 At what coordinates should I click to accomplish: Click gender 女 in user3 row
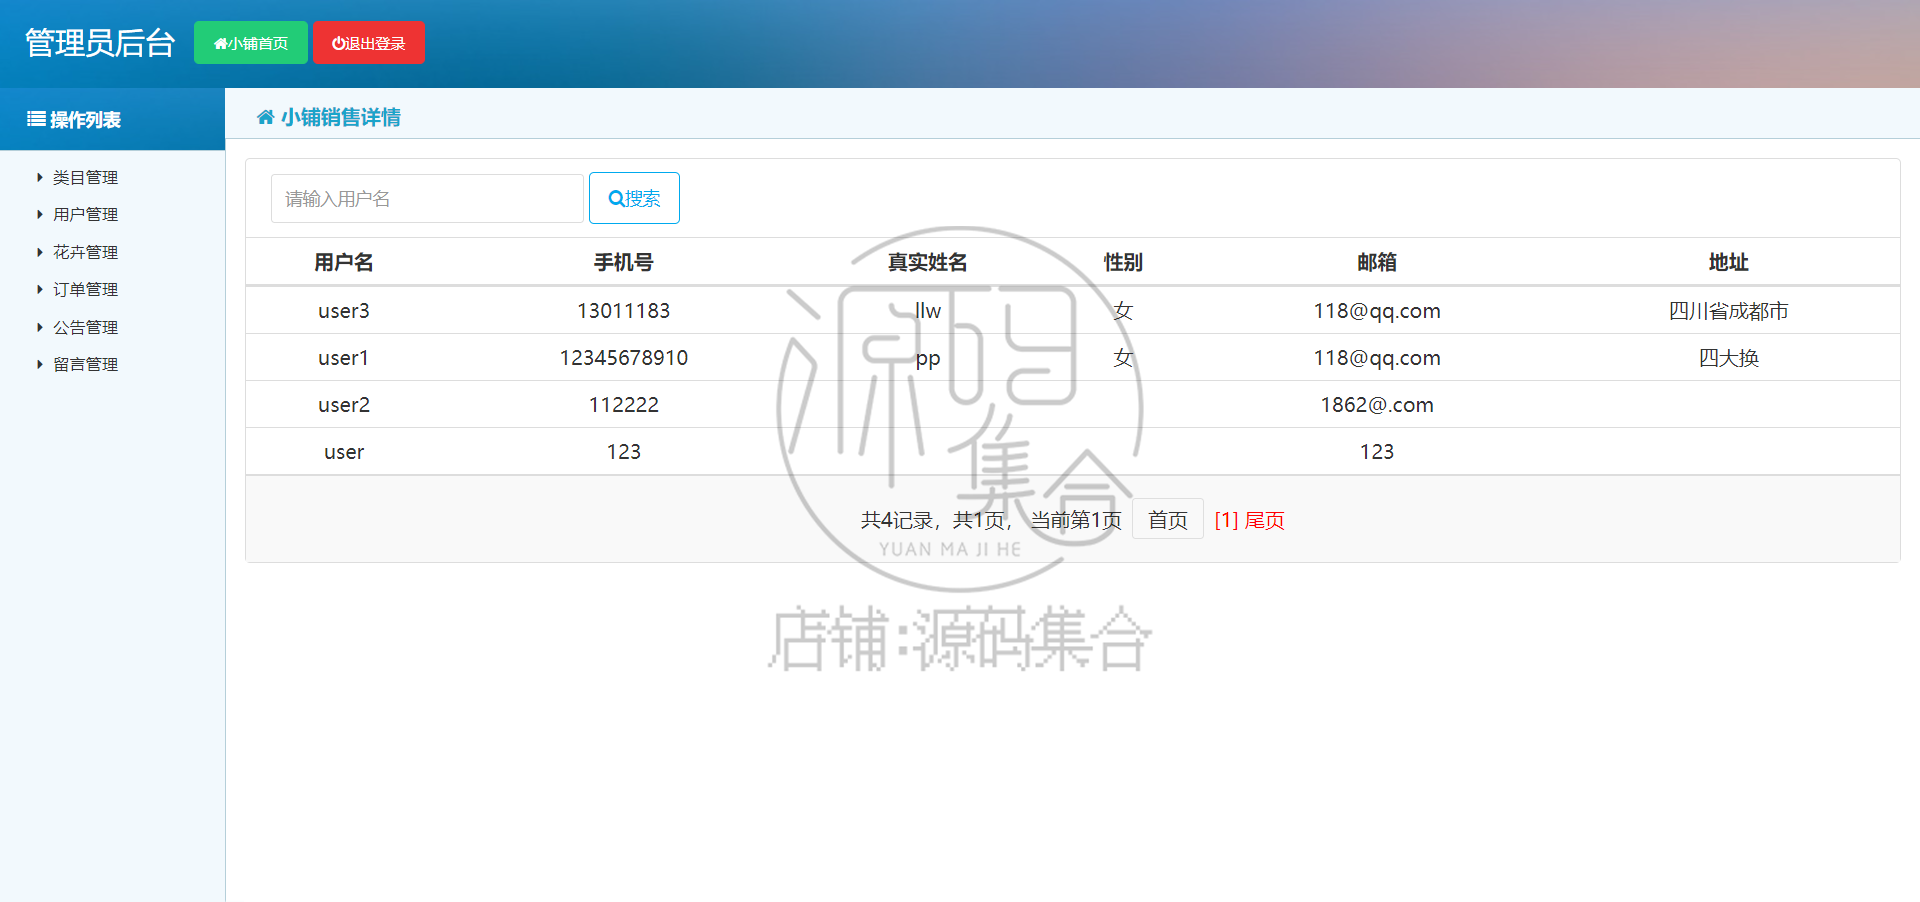(x=1123, y=311)
